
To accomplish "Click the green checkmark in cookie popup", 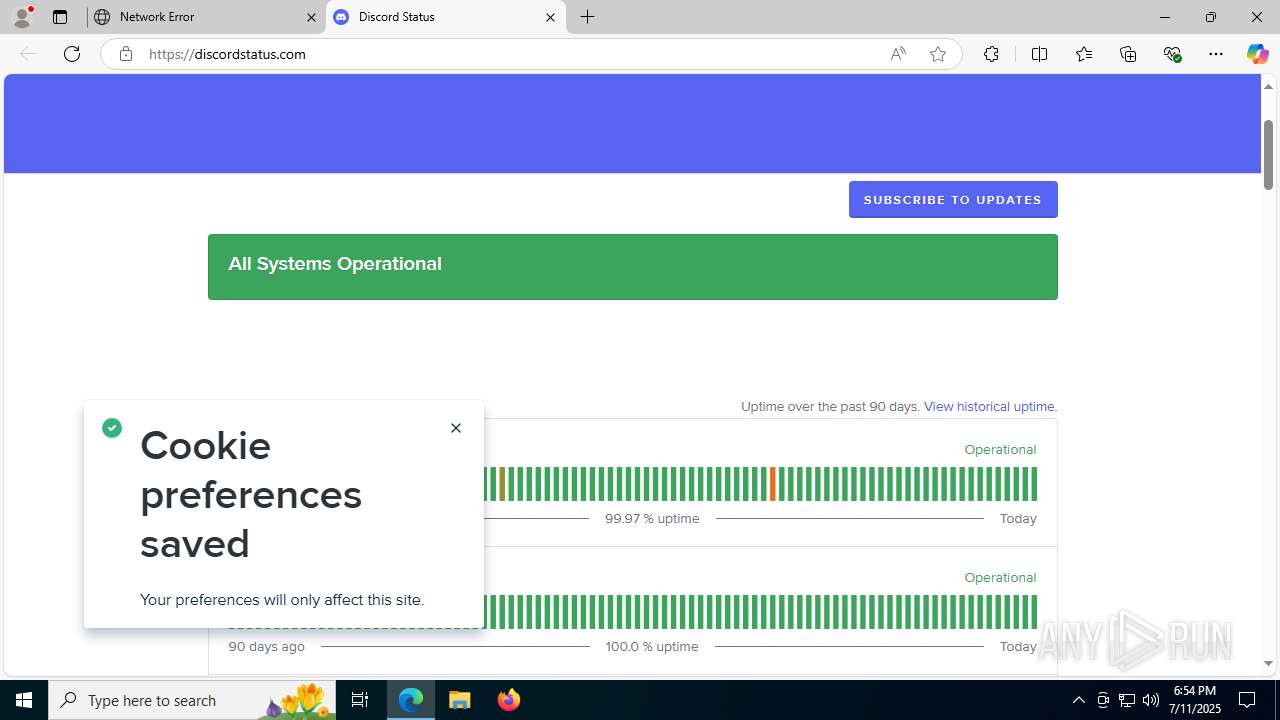I will tap(112, 428).
